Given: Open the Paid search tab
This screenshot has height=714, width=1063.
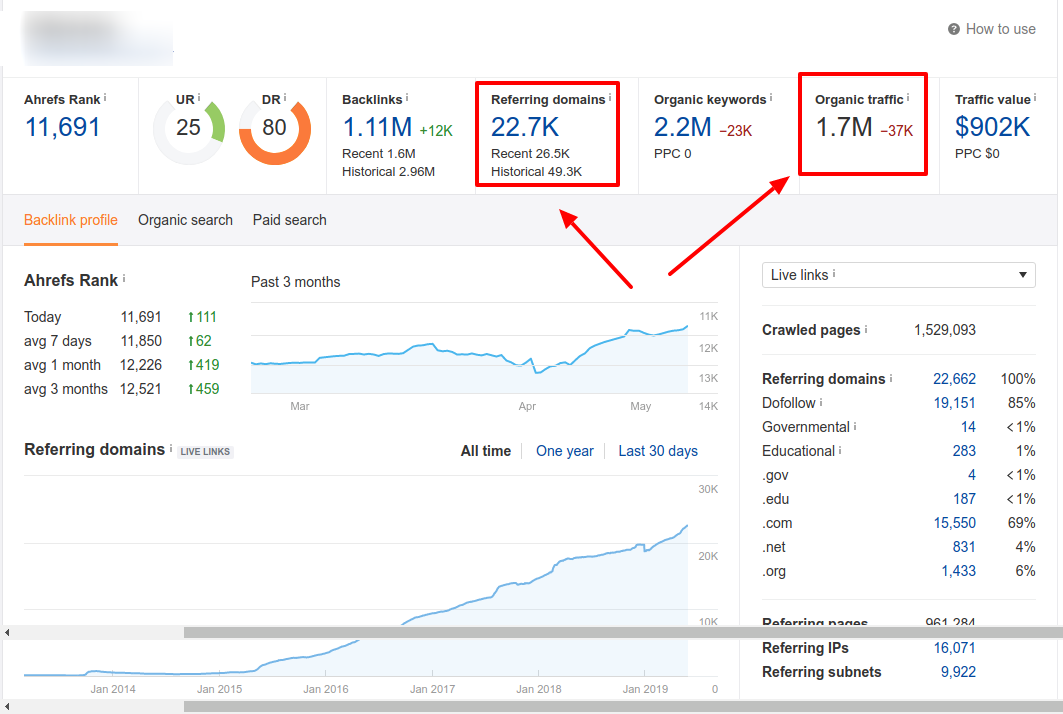Looking at the screenshot, I should coord(289,220).
